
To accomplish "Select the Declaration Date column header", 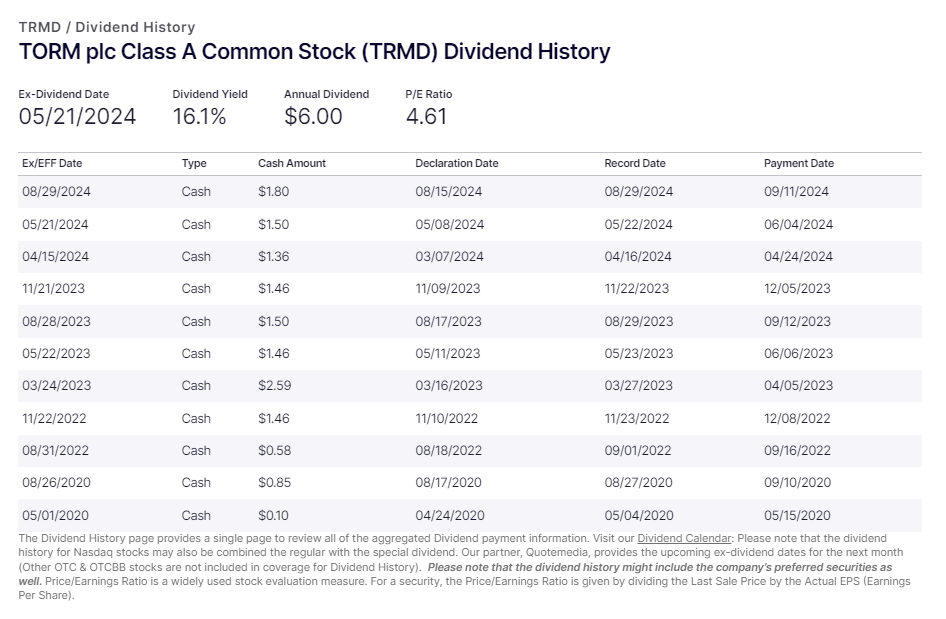I will click(x=456, y=163).
